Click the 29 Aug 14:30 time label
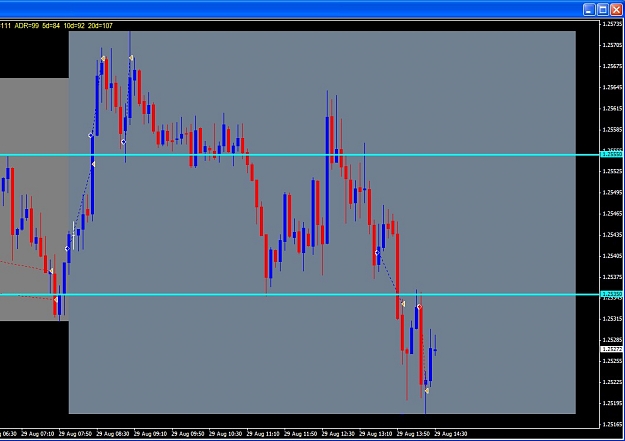The height and width of the screenshot is (441, 625). [450, 434]
